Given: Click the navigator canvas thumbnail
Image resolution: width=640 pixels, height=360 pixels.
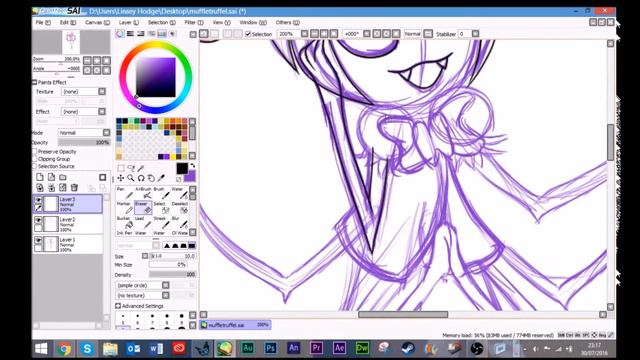Looking at the screenshot, I should point(71,42).
